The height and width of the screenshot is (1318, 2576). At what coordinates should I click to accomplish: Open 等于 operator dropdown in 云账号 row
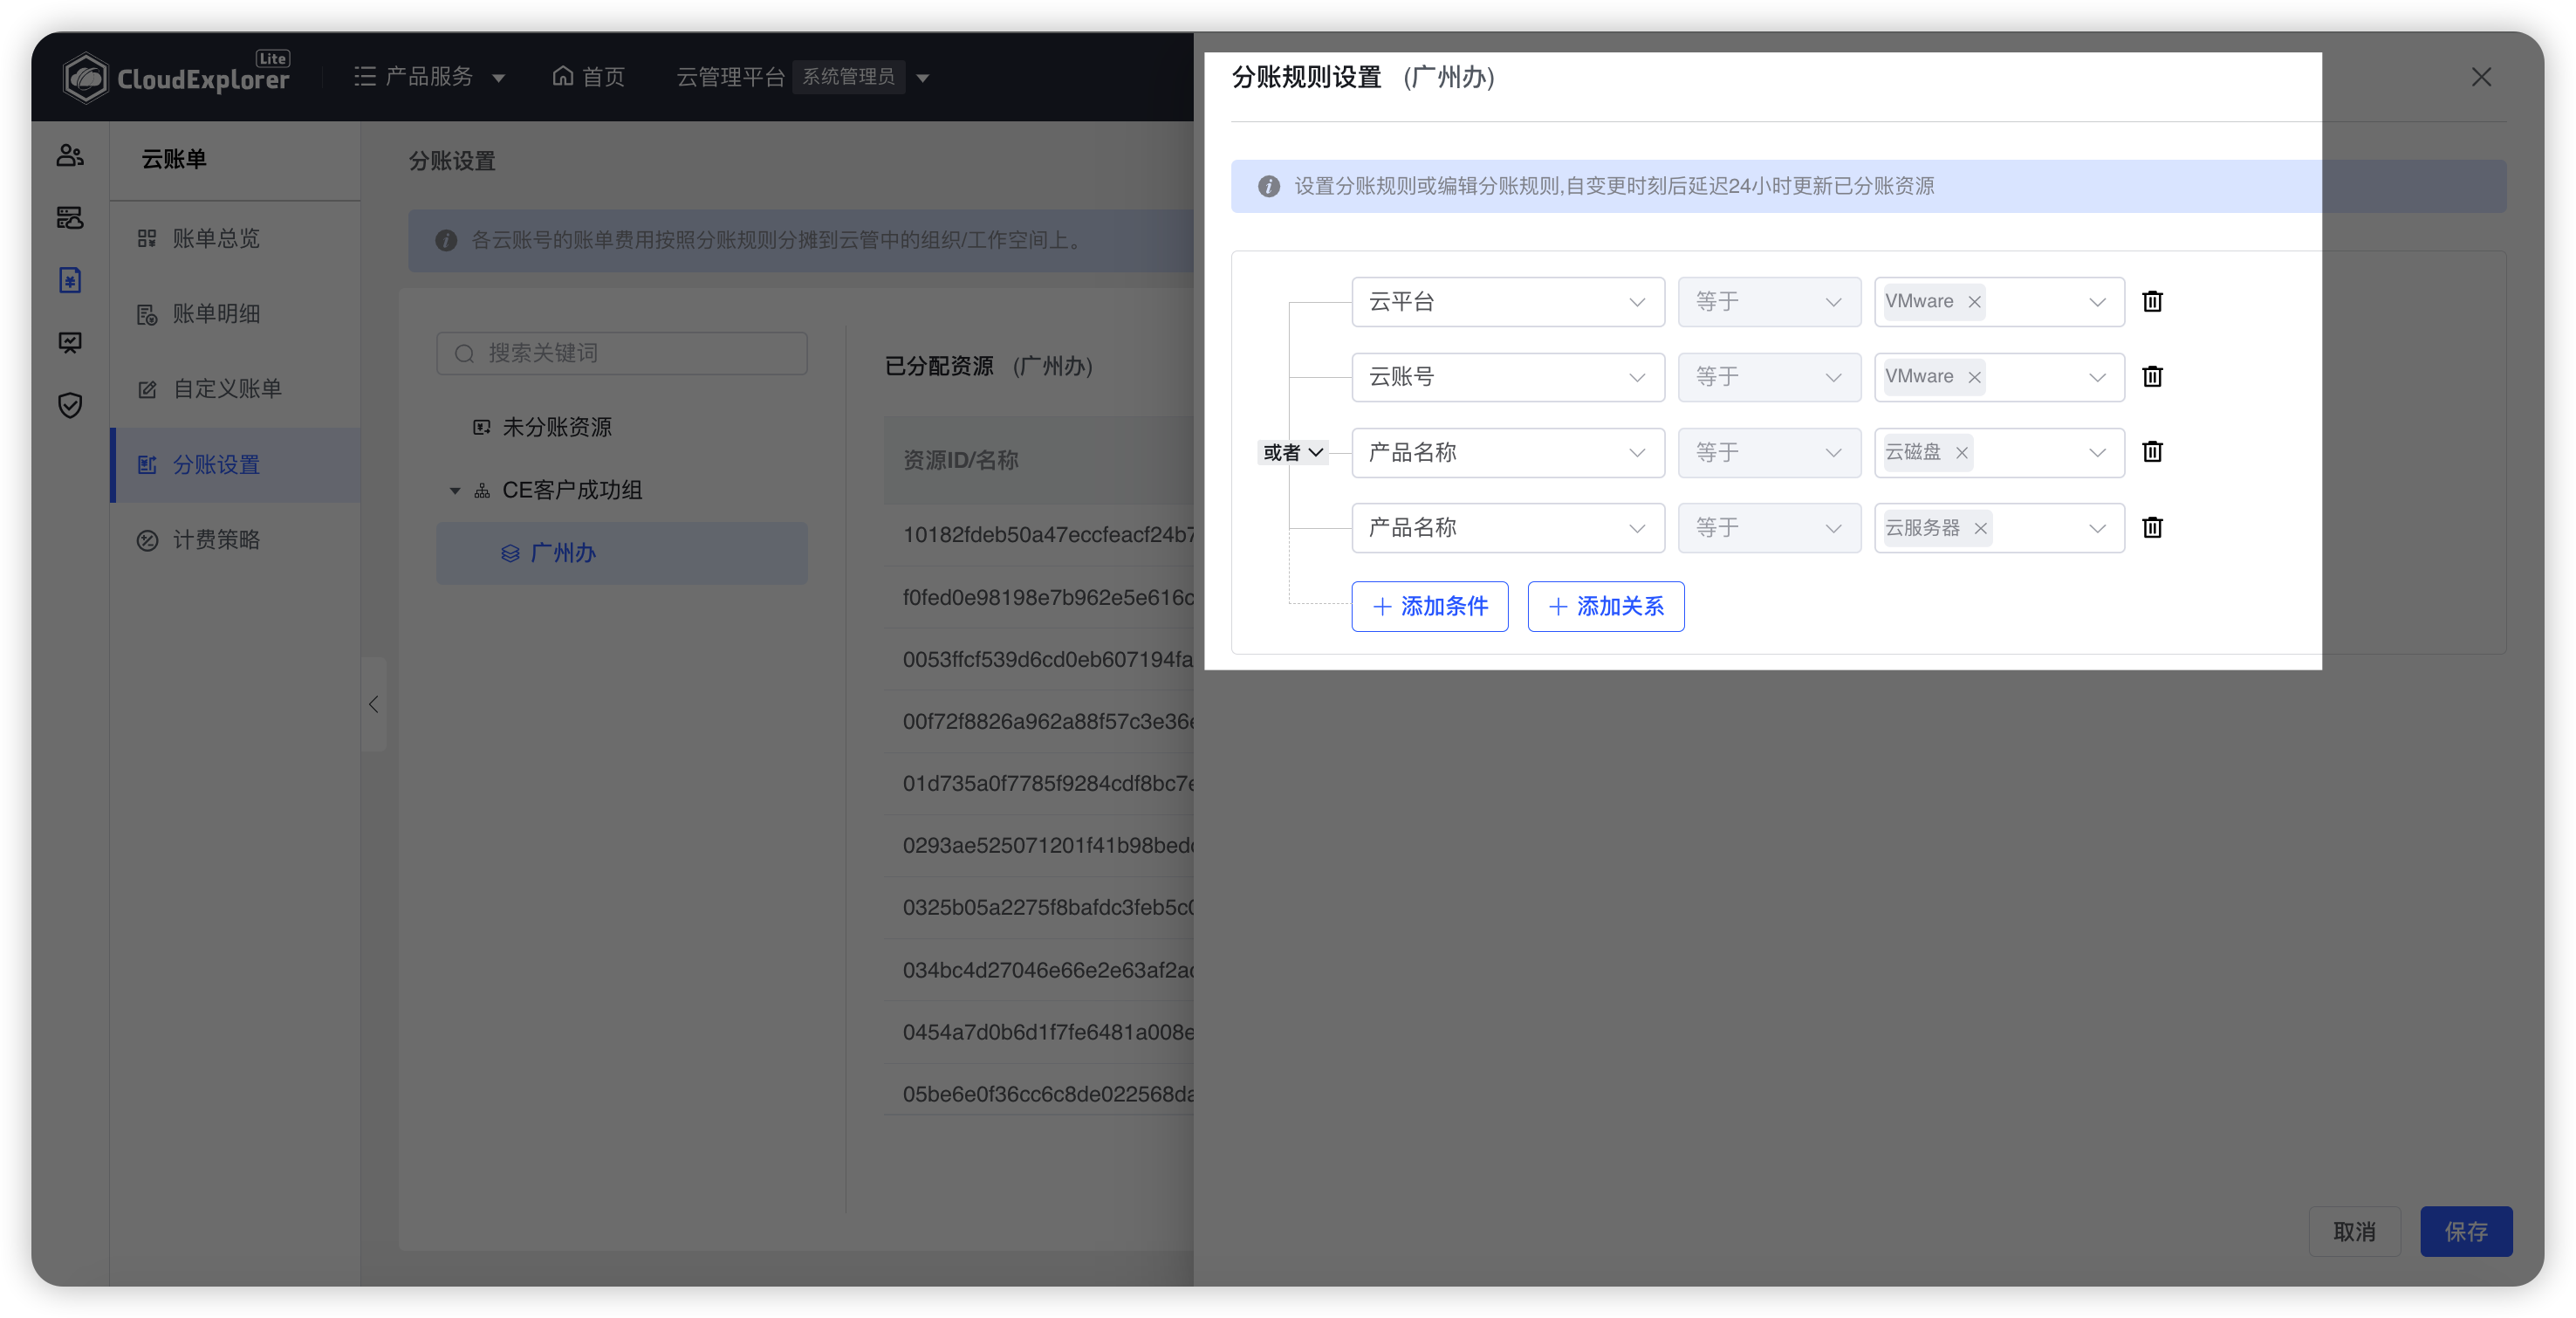[x=1769, y=377]
